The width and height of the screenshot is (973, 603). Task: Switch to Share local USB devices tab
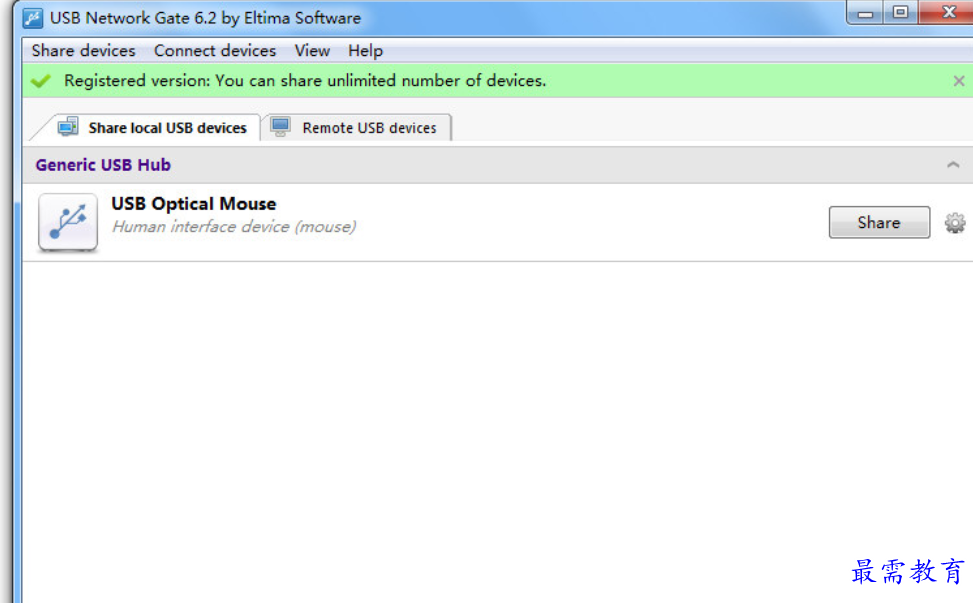tap(152, 128)
